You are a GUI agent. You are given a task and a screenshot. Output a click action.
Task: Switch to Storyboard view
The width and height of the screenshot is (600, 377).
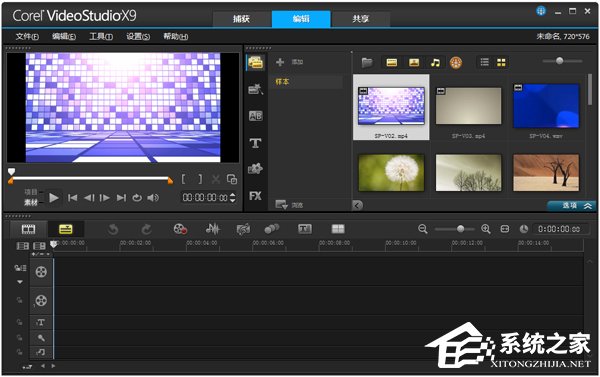click(x=28, y=229)
